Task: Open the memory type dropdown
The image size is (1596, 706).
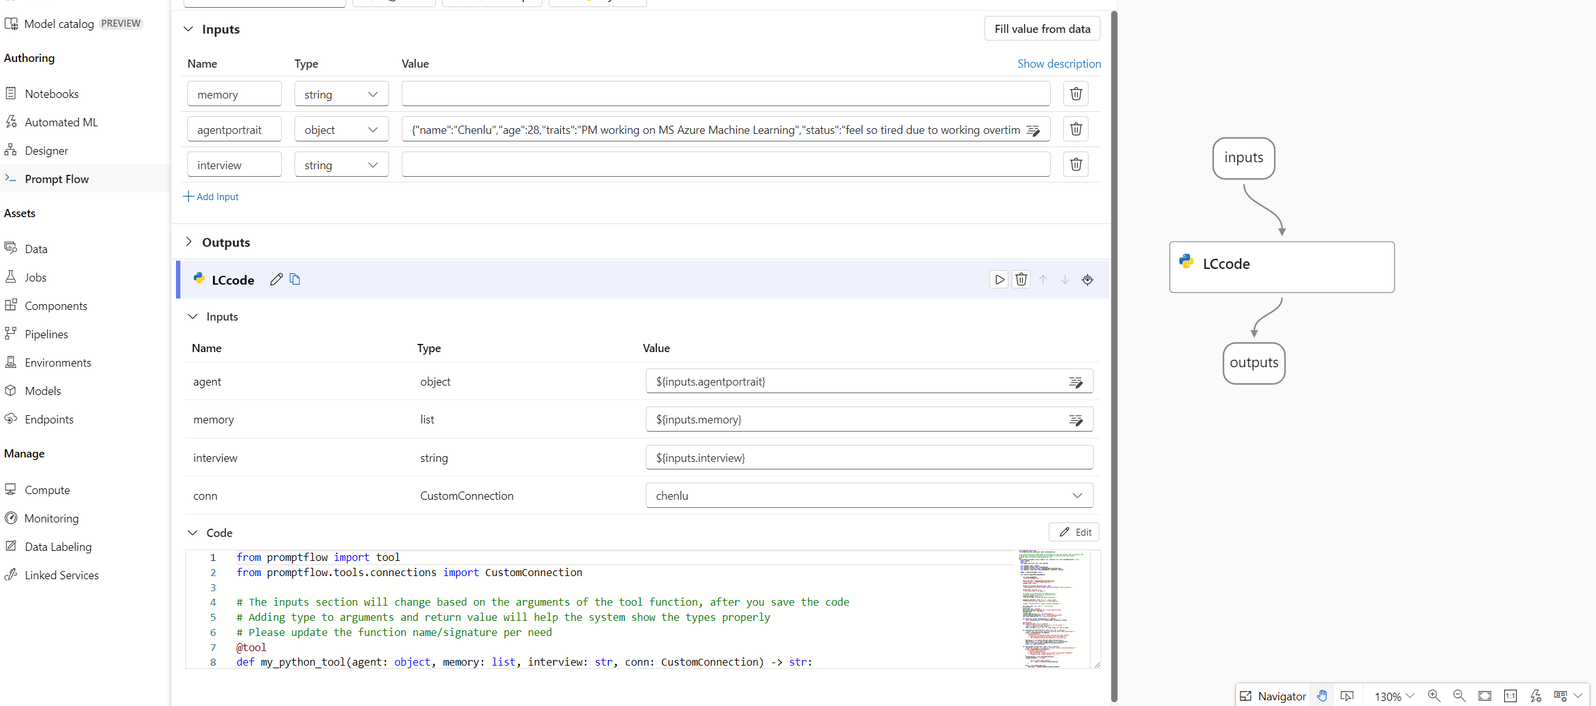Action: 341,94
